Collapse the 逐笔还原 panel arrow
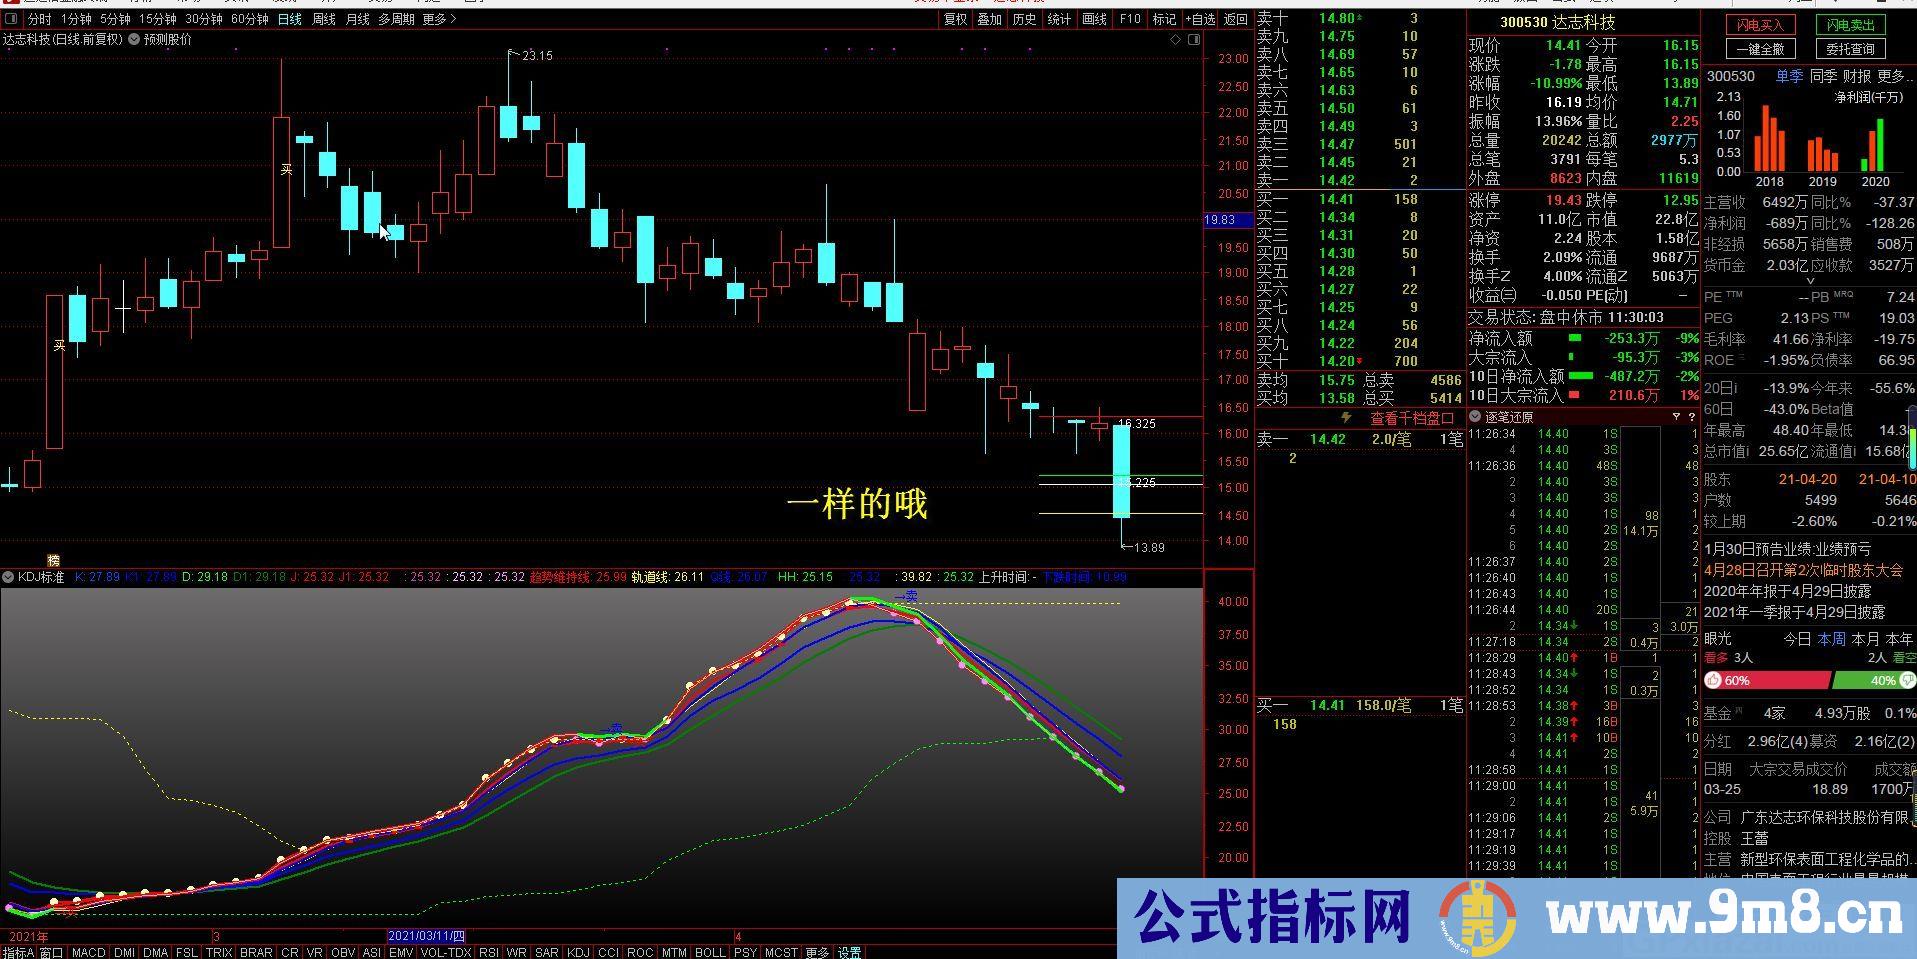Screen dimensions: 1917x959 pyautogui.click(x=1475, y=417)
